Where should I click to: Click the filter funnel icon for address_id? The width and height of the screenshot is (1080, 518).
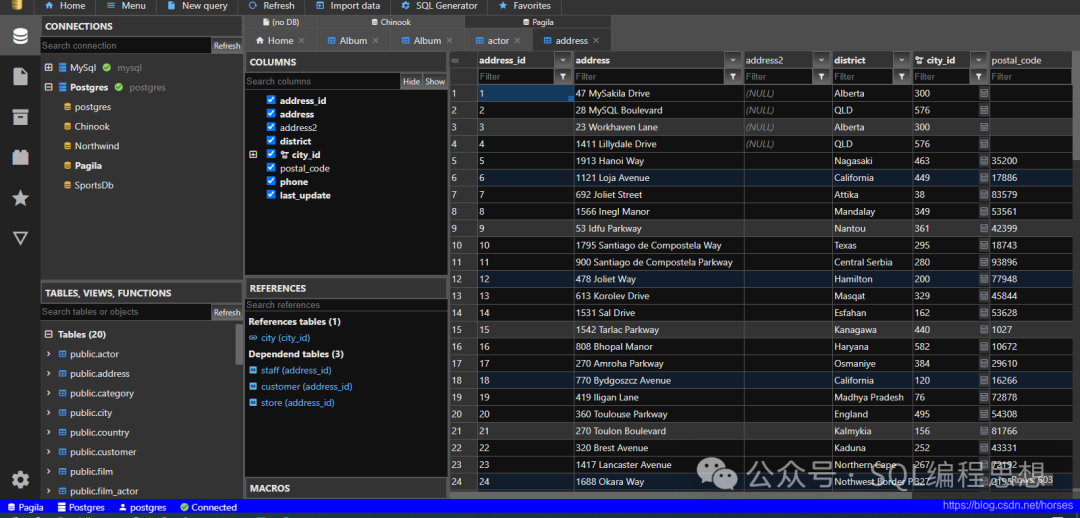[562, 76]
